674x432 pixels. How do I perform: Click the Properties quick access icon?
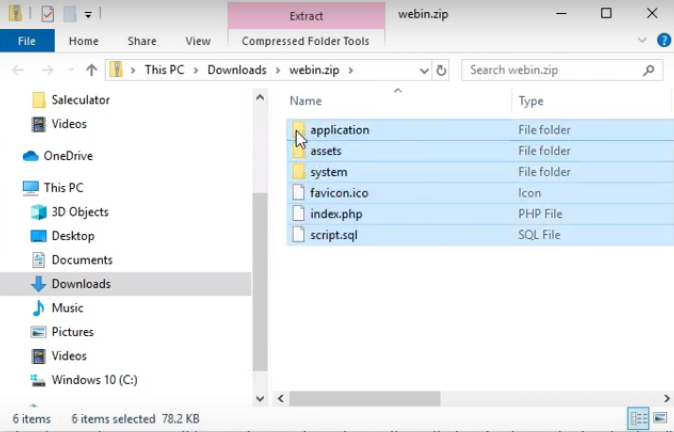(47, 14)
